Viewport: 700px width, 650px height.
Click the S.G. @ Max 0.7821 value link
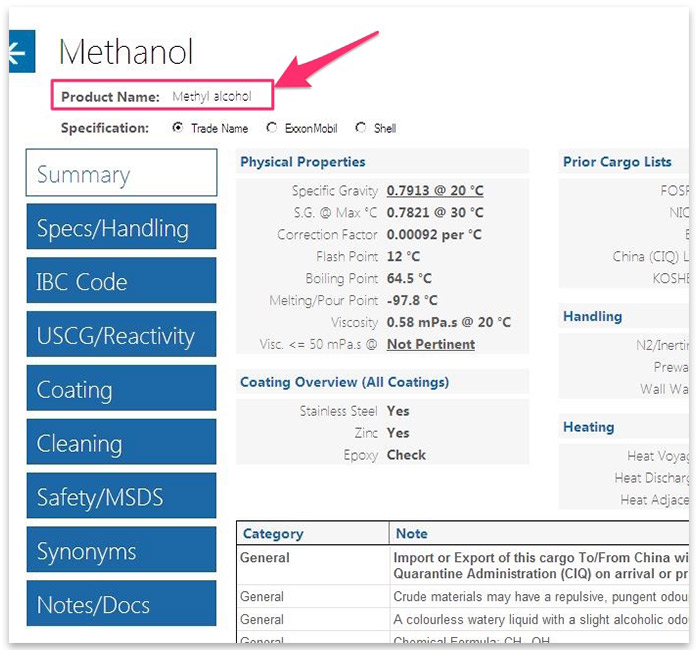[x=435, y=213]
